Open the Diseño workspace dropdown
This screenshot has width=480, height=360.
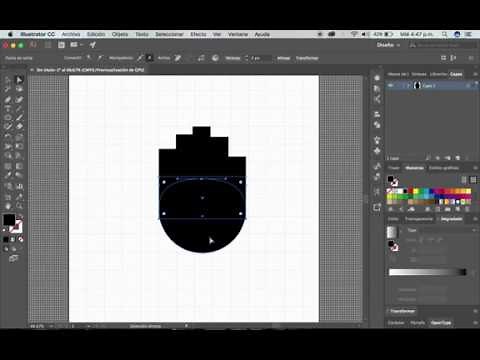click(x=388, y=45)
